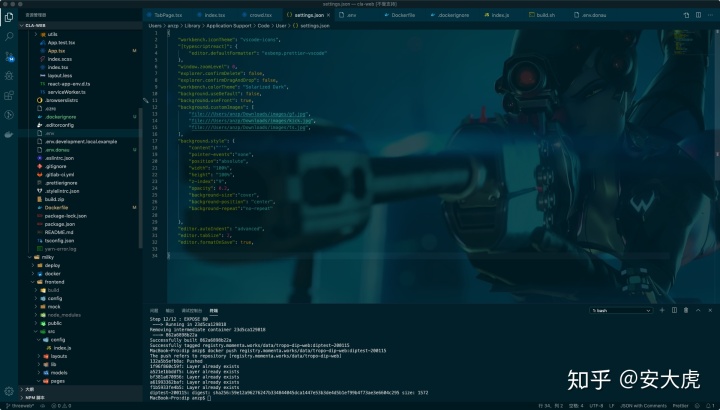This screenshot has width=720, height=410.
Task: Open package.json in the explorer
Action: (60, 224)
